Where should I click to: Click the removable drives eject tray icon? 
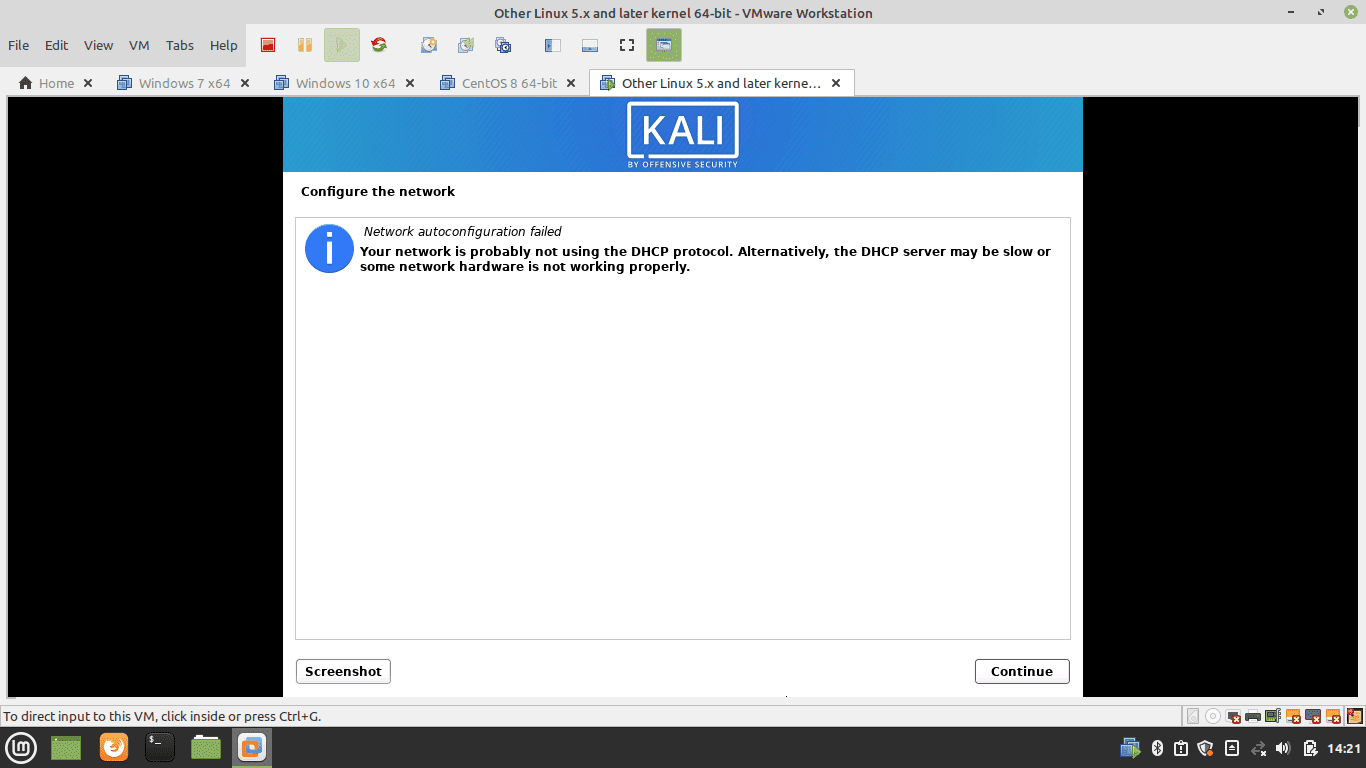pos(1232,748)
